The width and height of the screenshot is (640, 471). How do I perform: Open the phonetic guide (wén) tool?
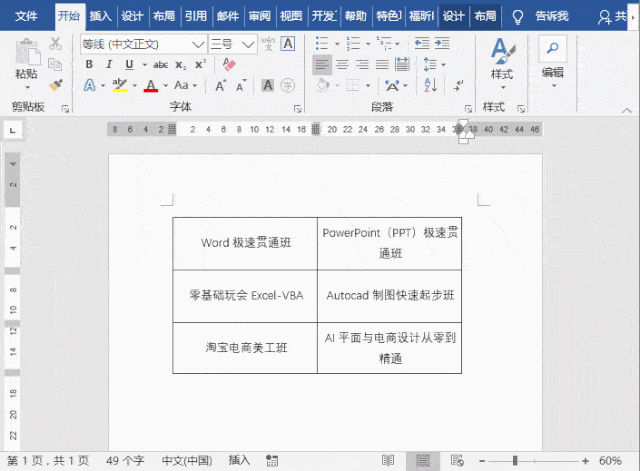[268, 44]
